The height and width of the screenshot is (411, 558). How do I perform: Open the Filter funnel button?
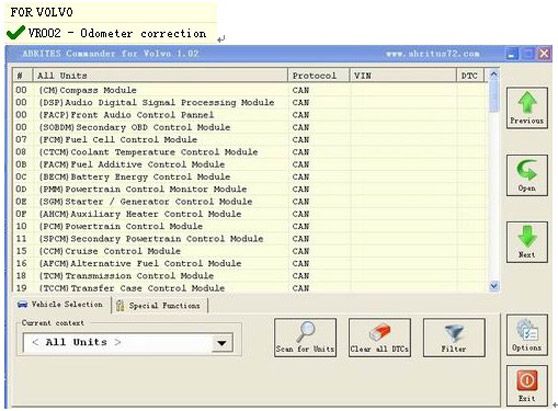[x=454, y=337]
